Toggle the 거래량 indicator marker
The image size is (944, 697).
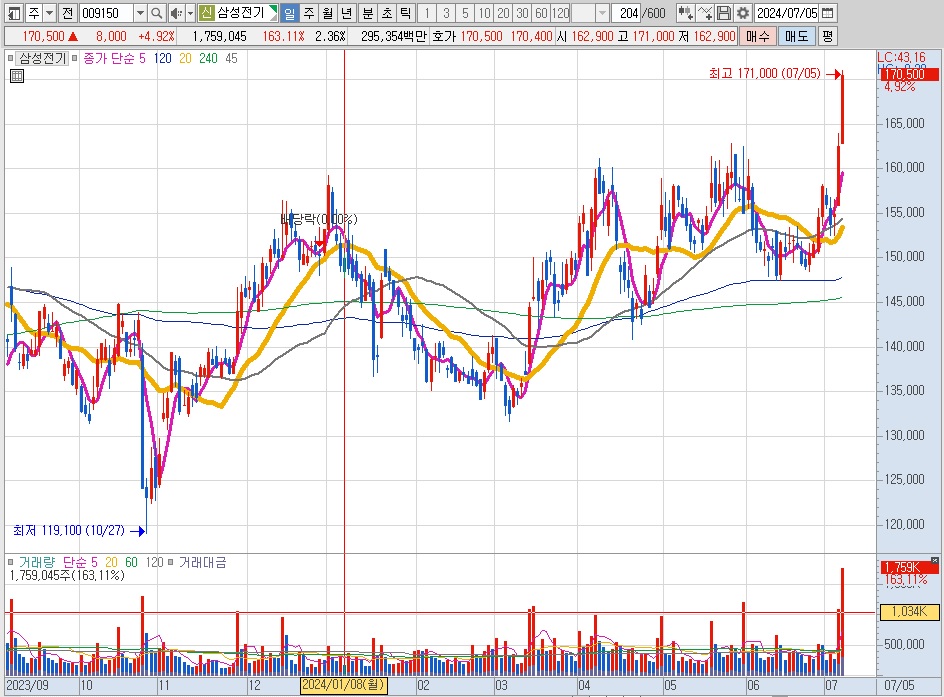point(10,562)
